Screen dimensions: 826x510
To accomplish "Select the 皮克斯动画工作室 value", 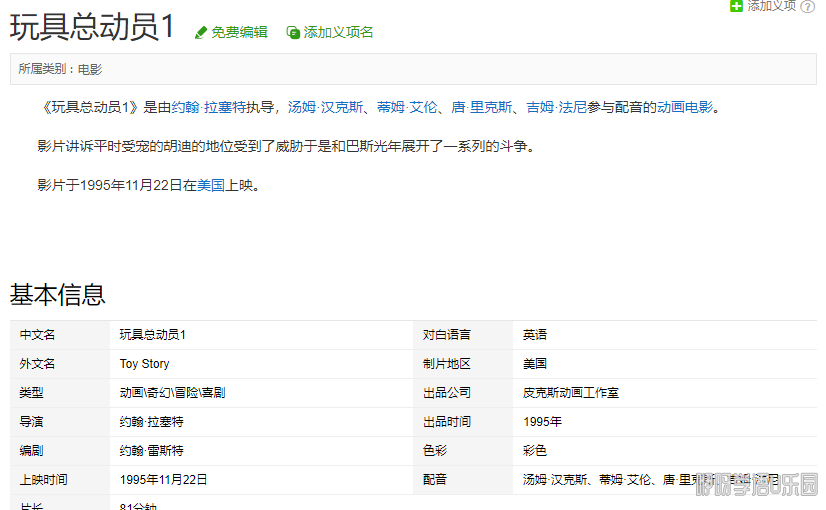I will pyautogui.click(x=571, y=393).
